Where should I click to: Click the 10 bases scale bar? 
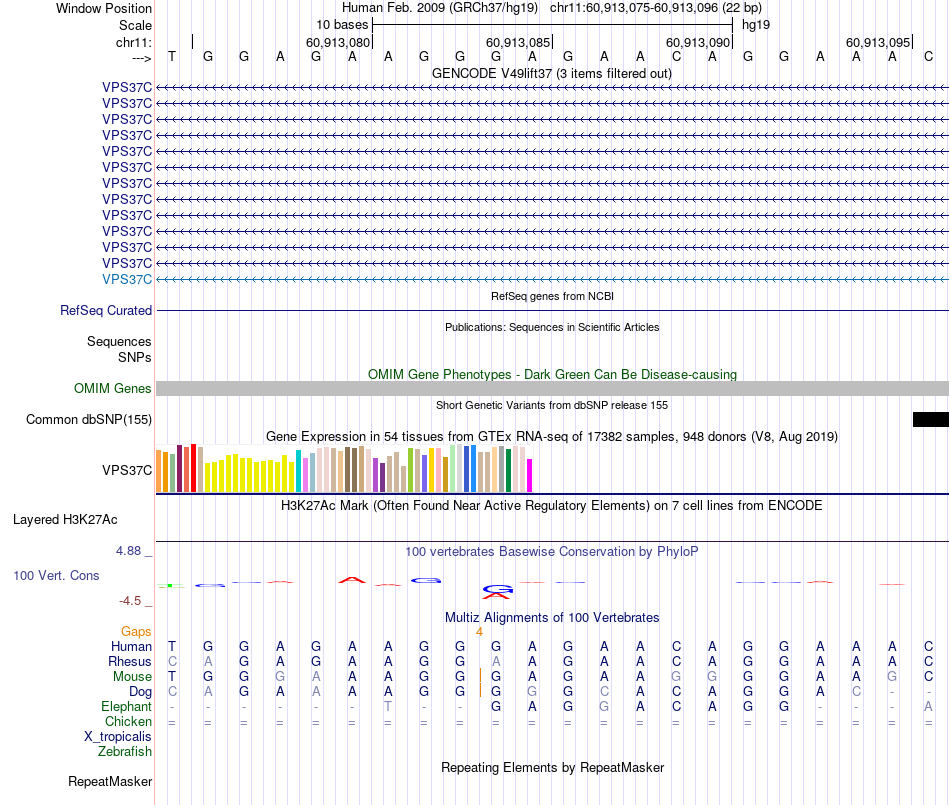point(553,25)
